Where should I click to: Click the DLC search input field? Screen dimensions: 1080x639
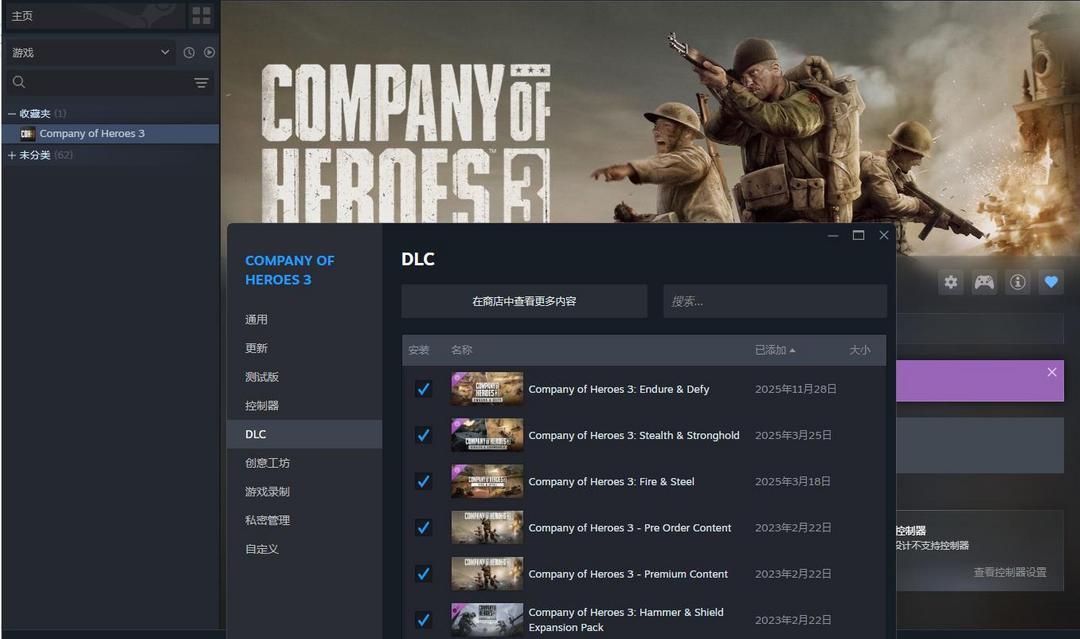[775, 301]
